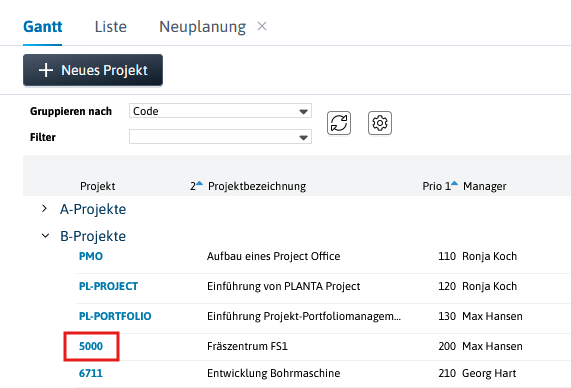Click manager Max Hansen in 5000 row

tap(492, 346)
